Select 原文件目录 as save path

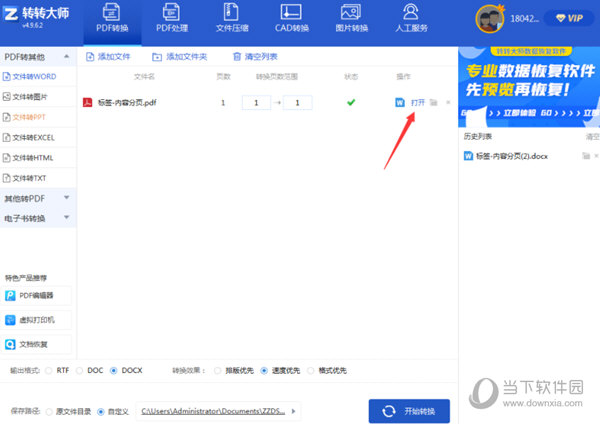(x=49, y=412)
